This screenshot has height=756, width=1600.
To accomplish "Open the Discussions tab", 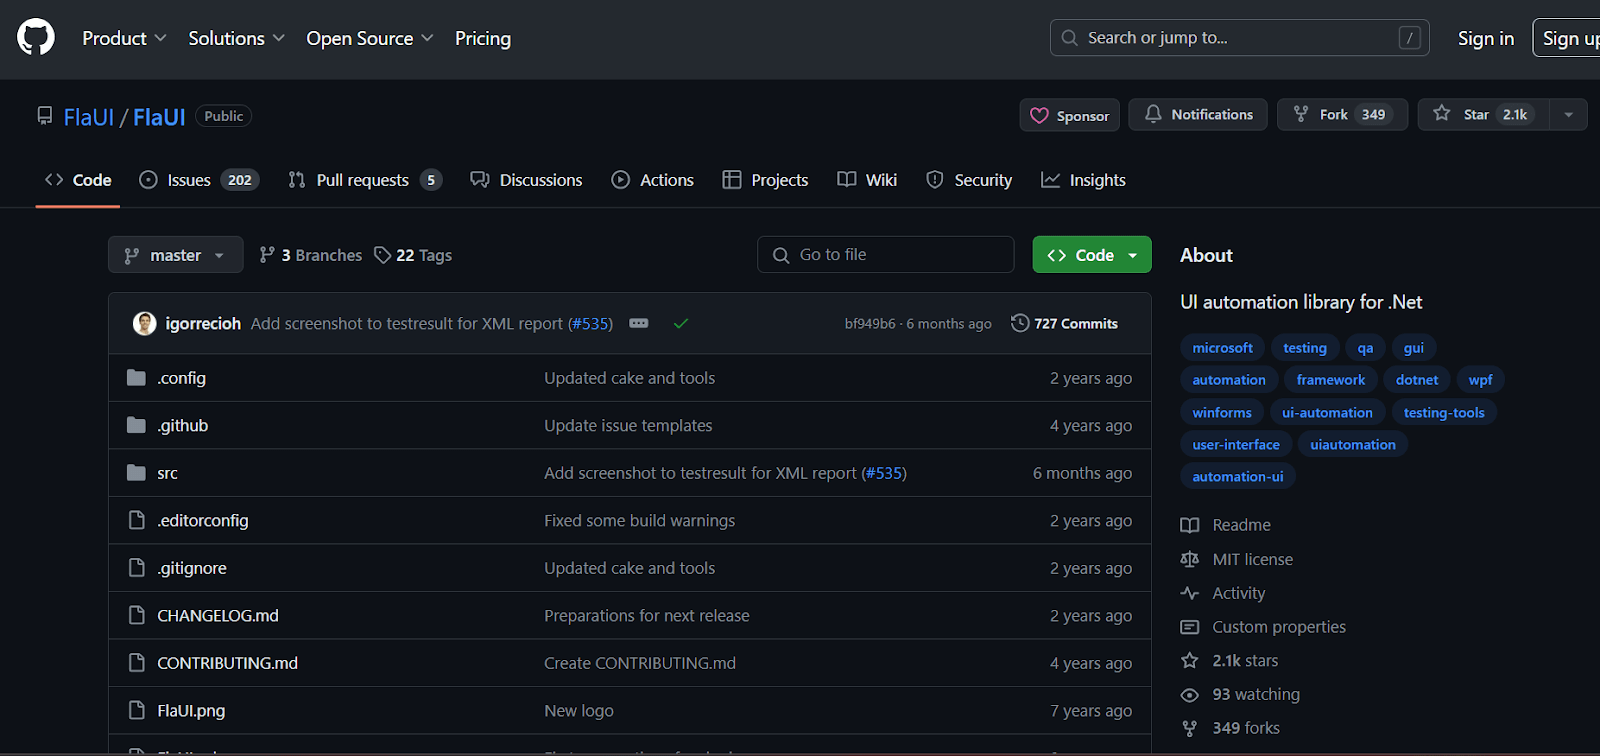I will [527, 180].
